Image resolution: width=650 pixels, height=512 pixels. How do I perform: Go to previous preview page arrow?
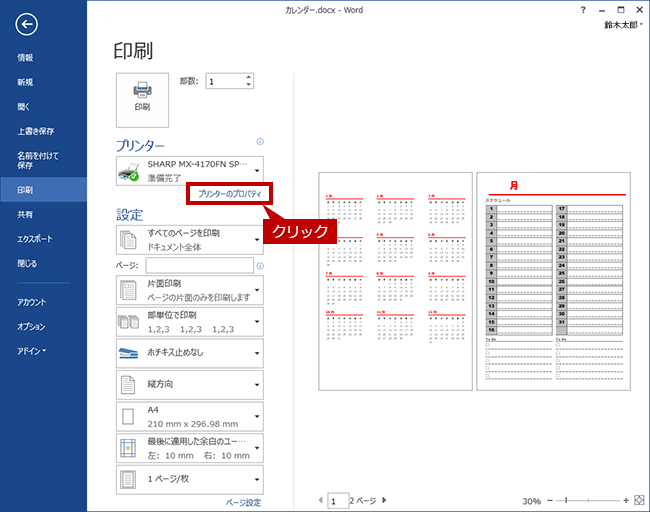(321, 500)
